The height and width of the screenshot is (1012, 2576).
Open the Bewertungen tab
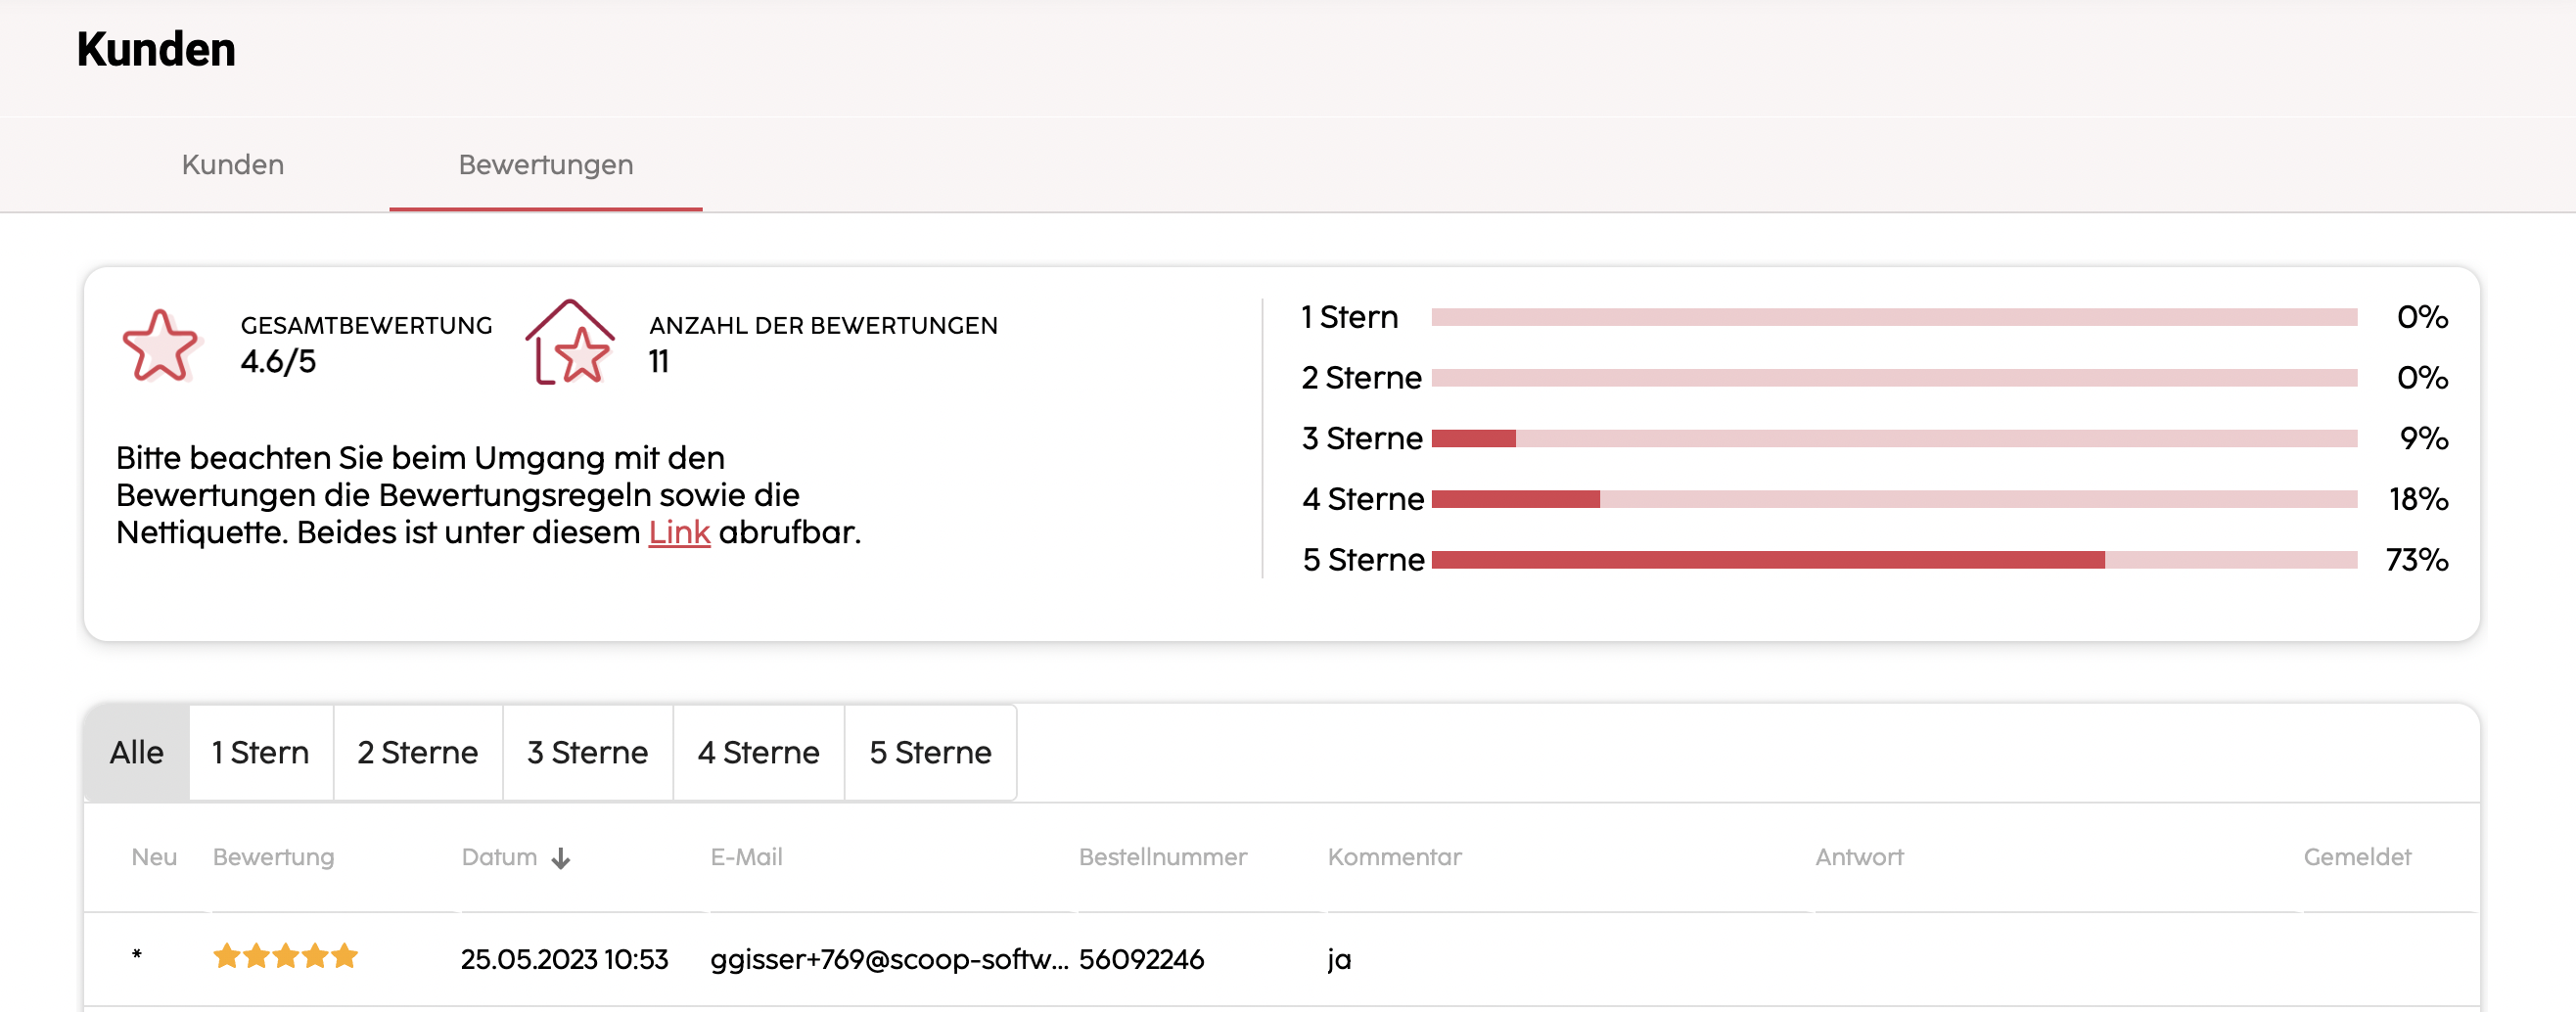click(546, 164)
